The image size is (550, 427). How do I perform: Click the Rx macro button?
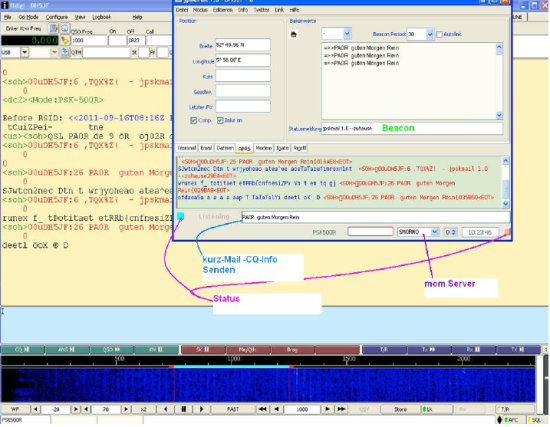474,349
